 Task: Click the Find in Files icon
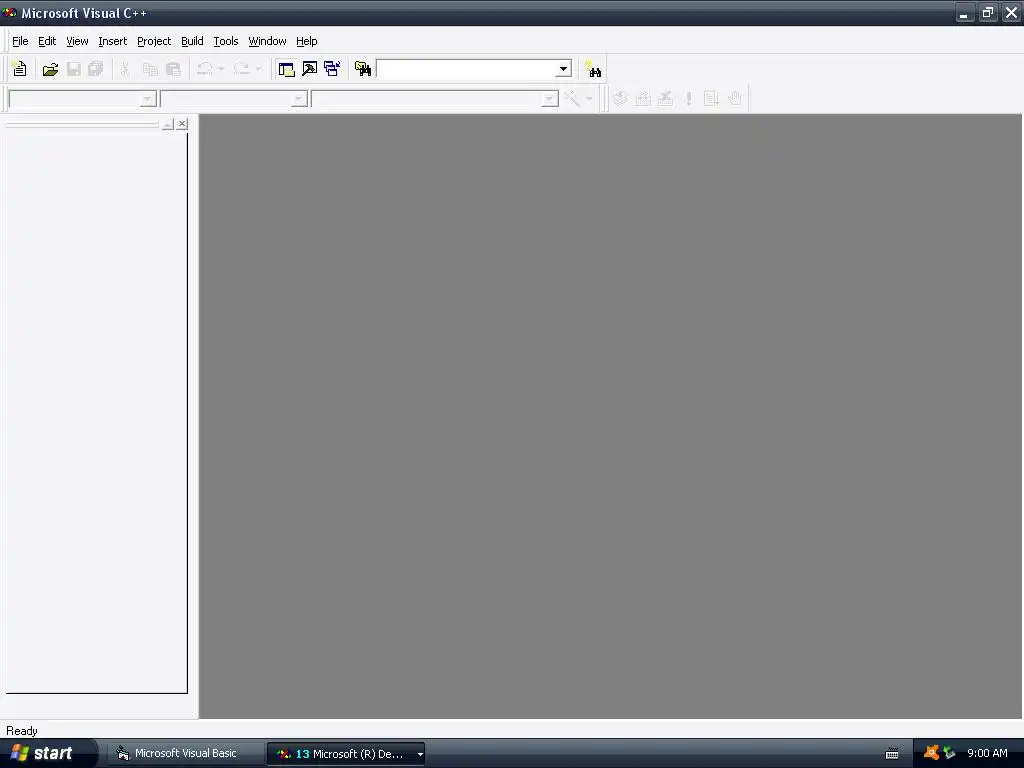(362, 69)
